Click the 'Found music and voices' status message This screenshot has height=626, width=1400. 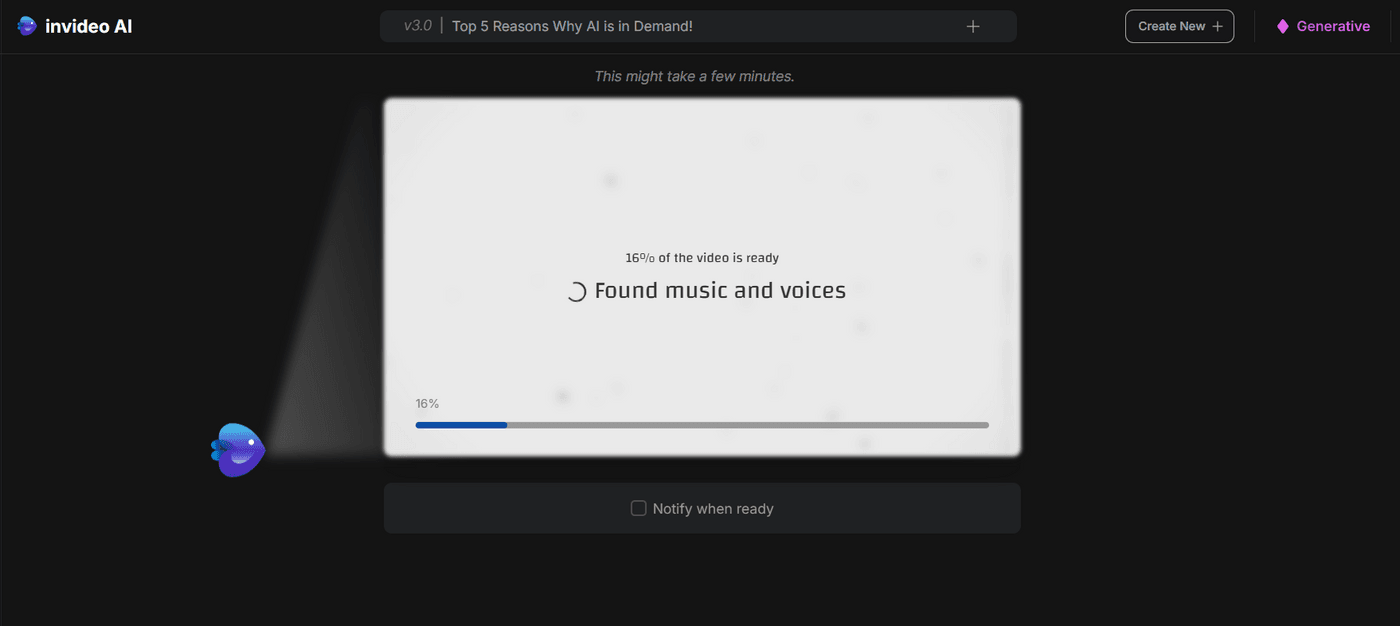tap(719, 290)
